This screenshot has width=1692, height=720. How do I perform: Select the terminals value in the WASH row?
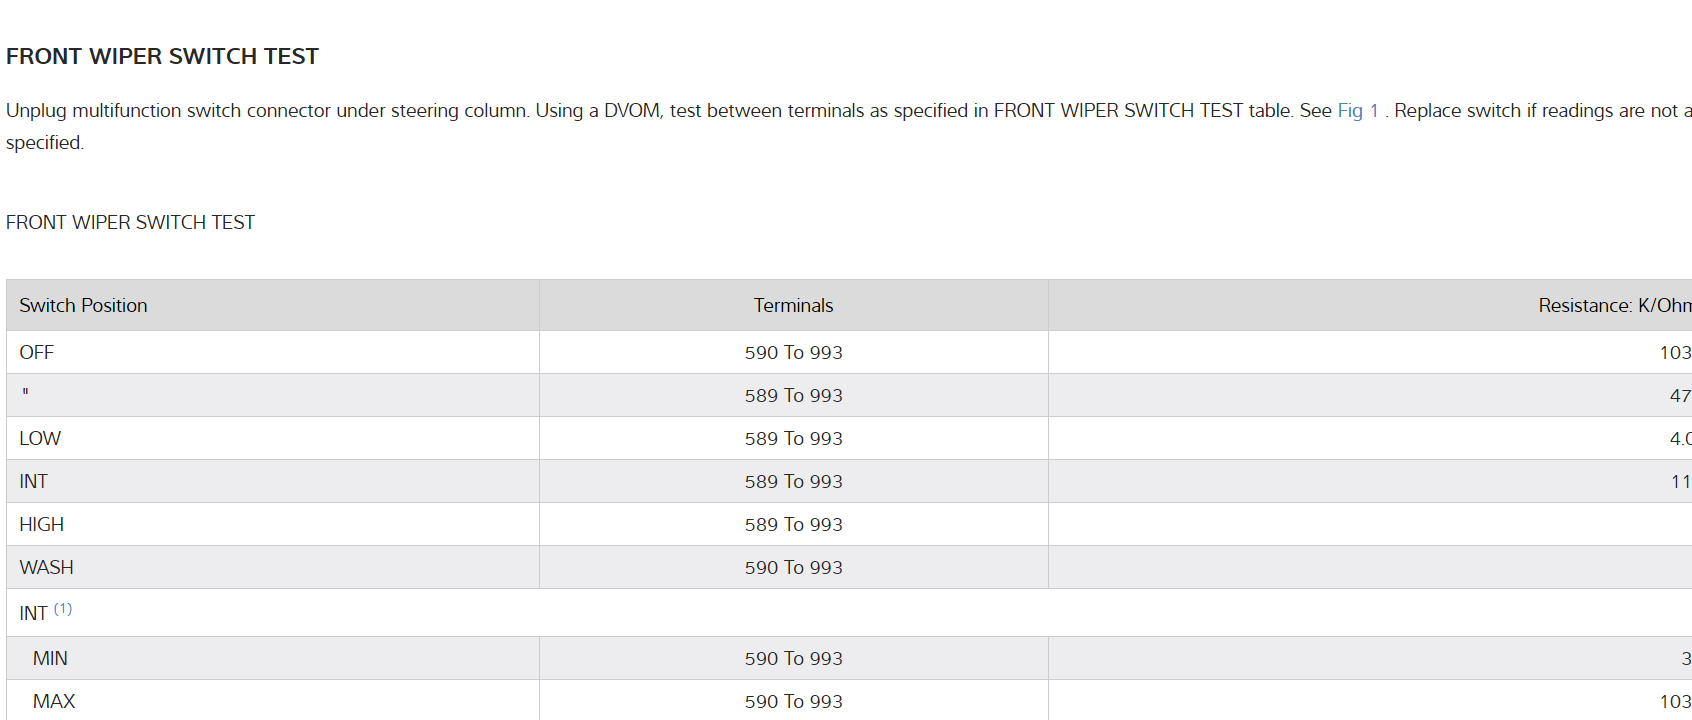pyautogui.click(x=793, y=568)
